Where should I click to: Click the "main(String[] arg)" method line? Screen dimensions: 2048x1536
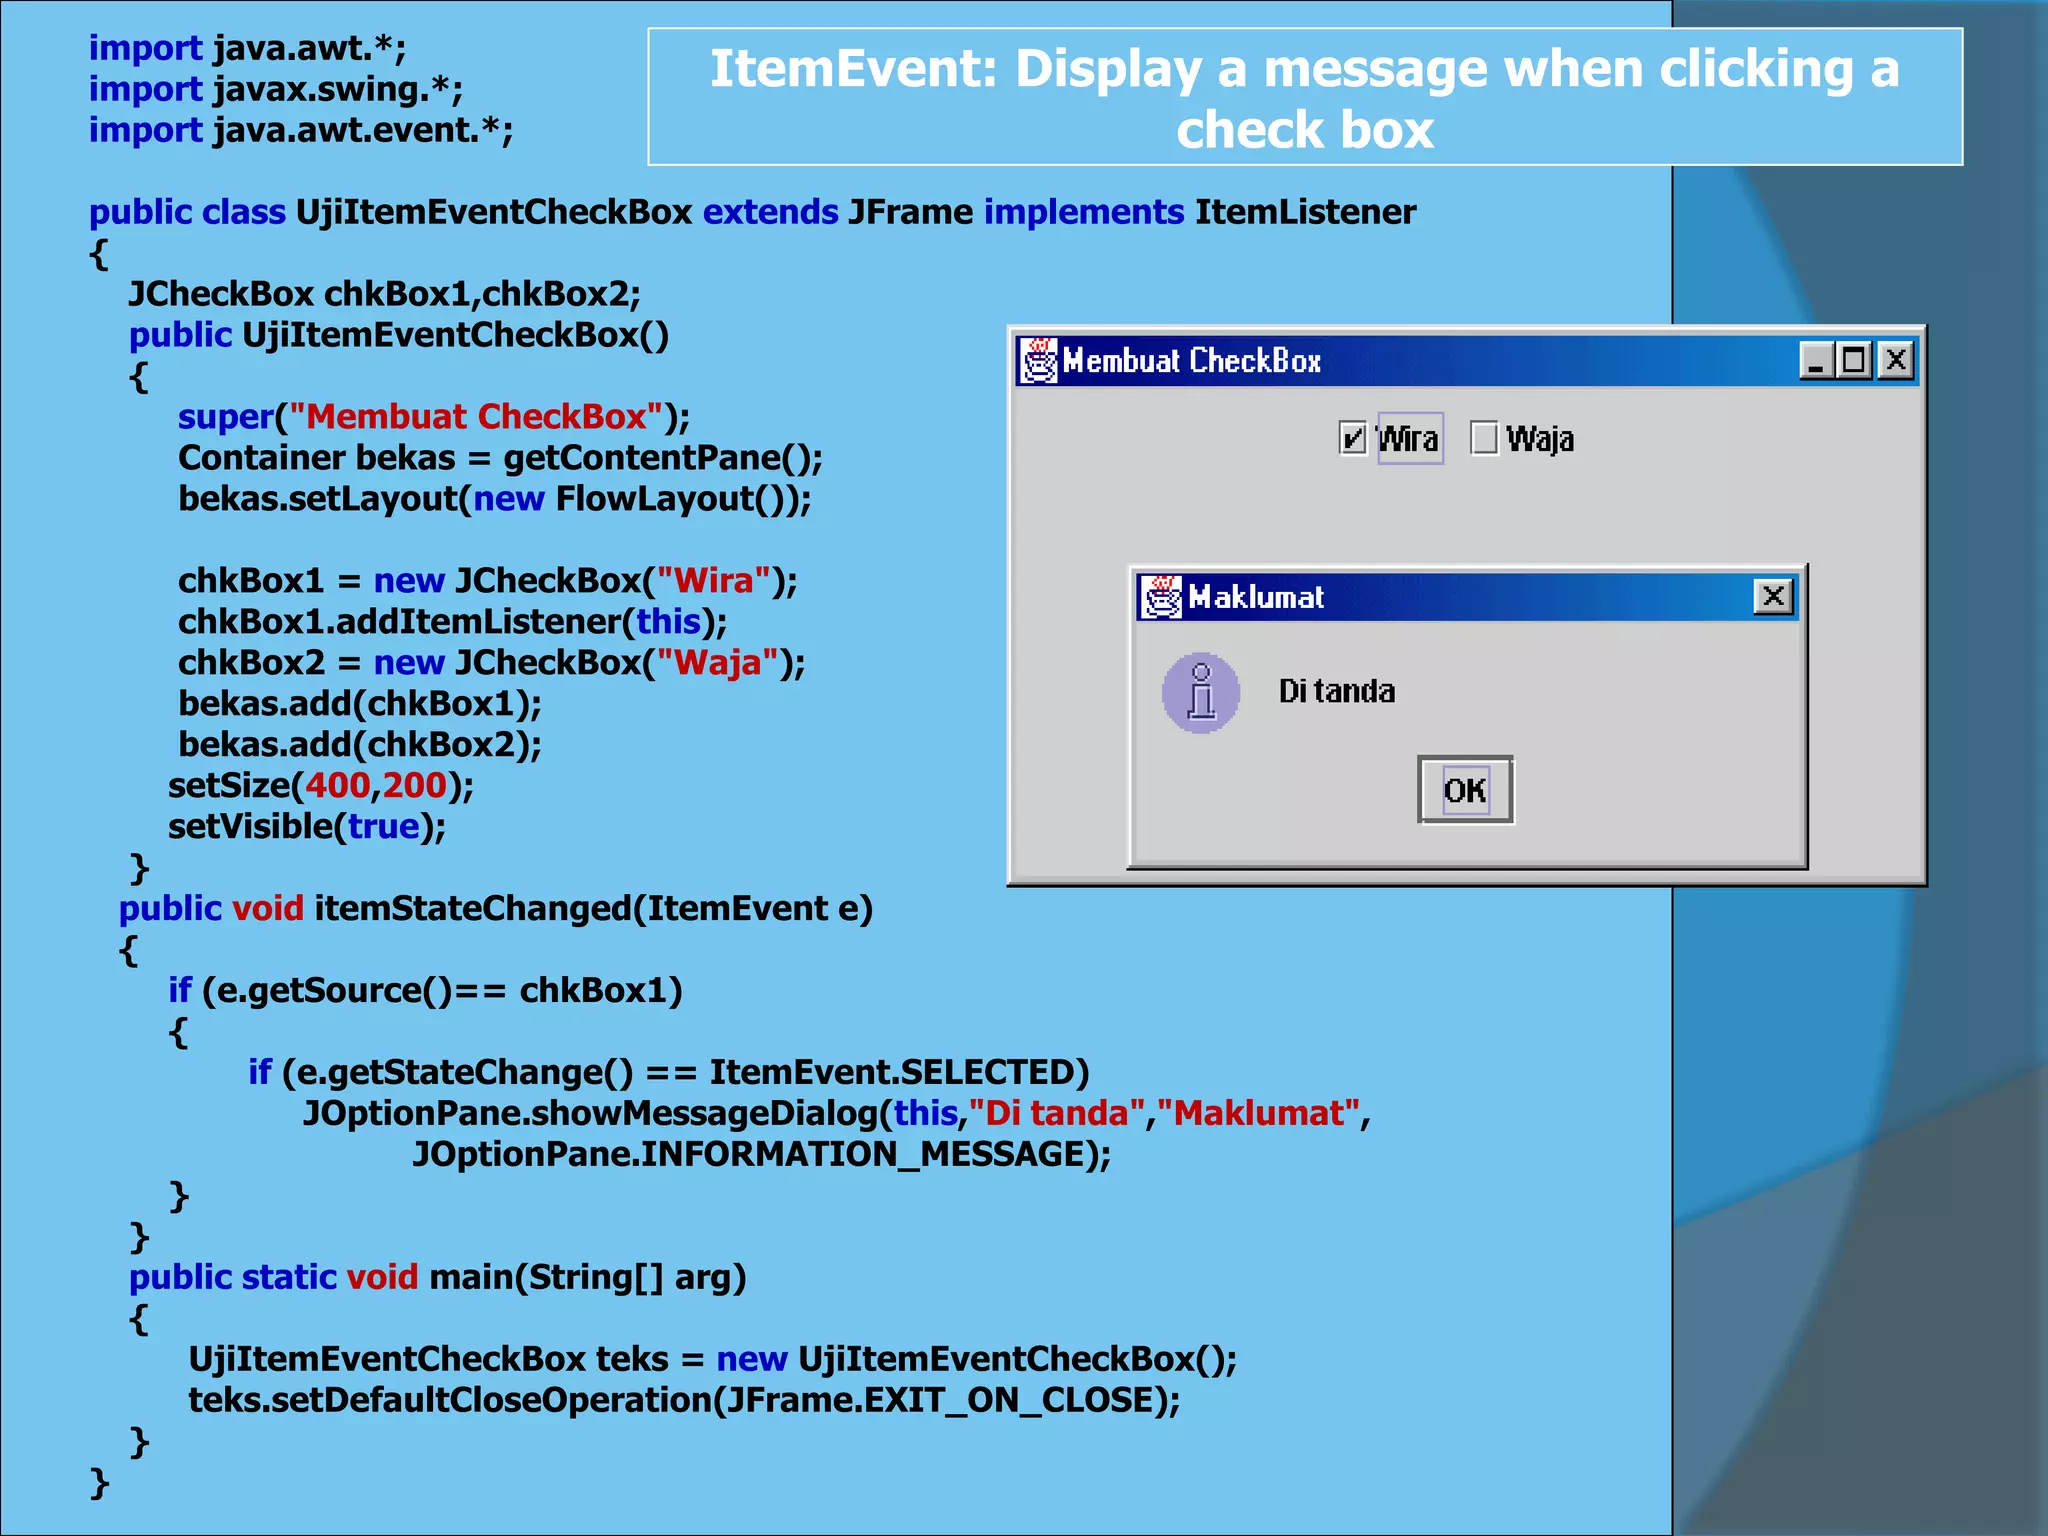(x=438, y=1278)
